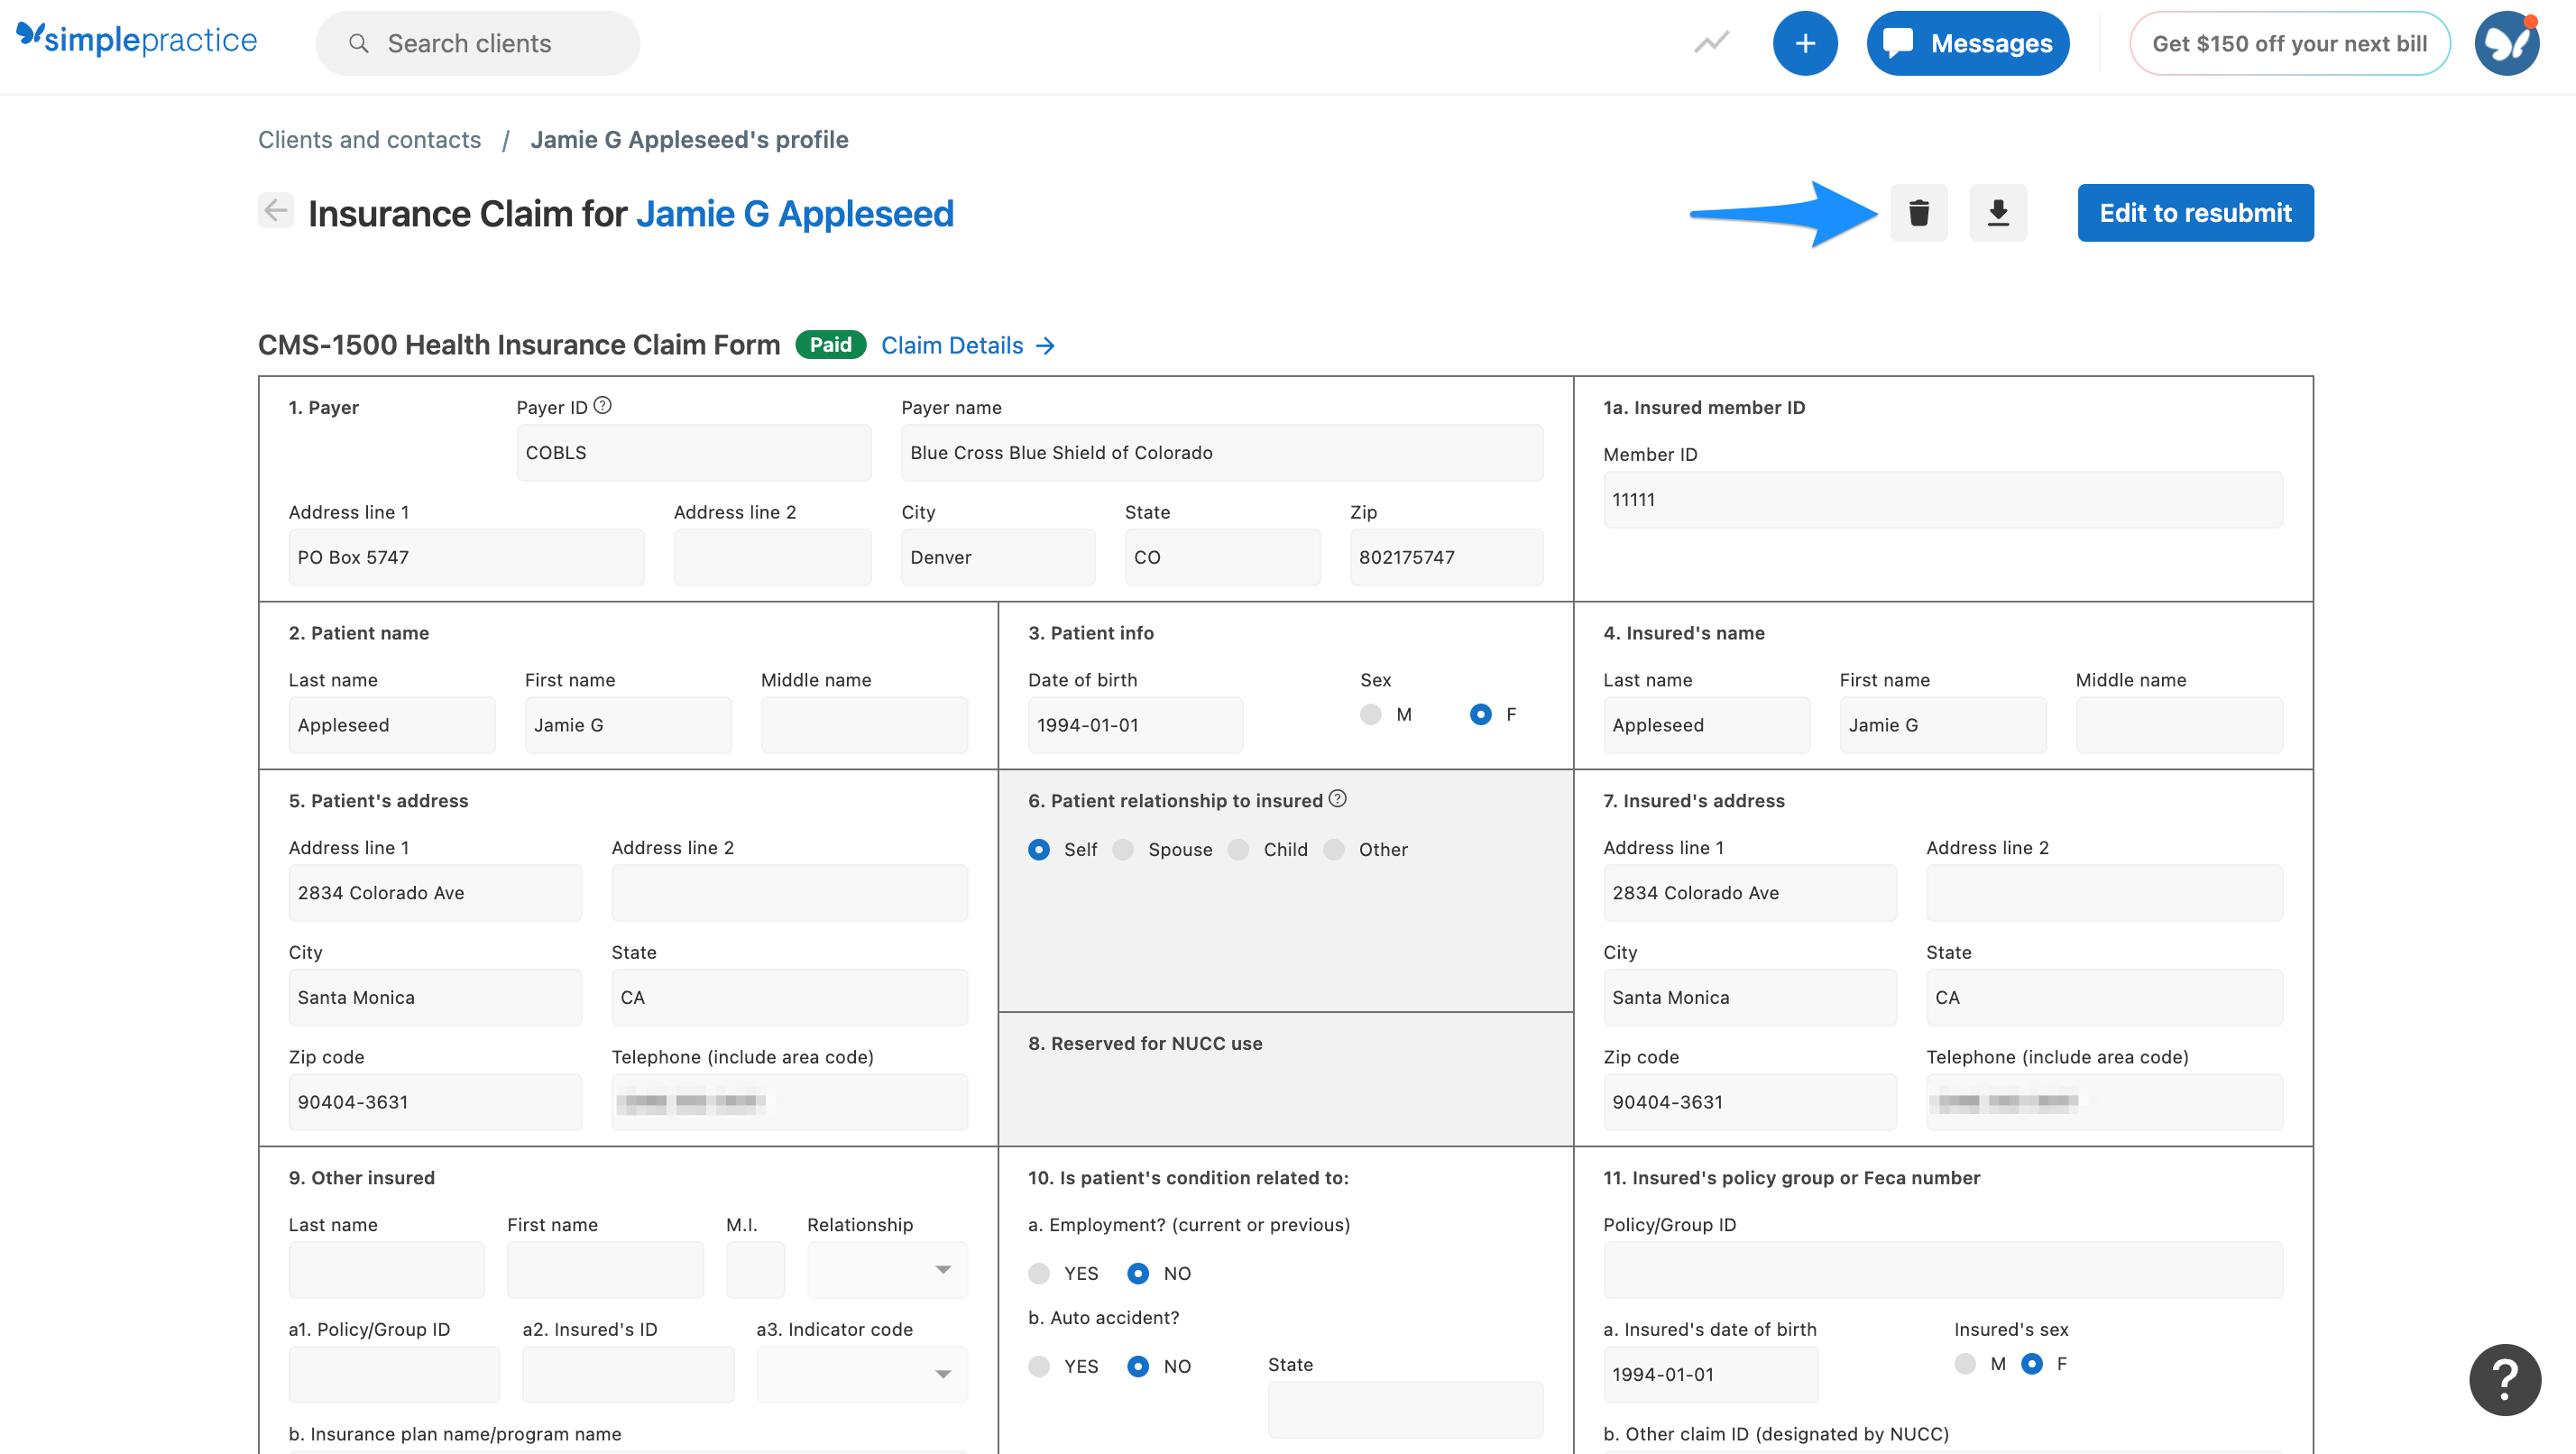Open the help question mark button
The image size is (2576, 1454).
[2504, 1380]
